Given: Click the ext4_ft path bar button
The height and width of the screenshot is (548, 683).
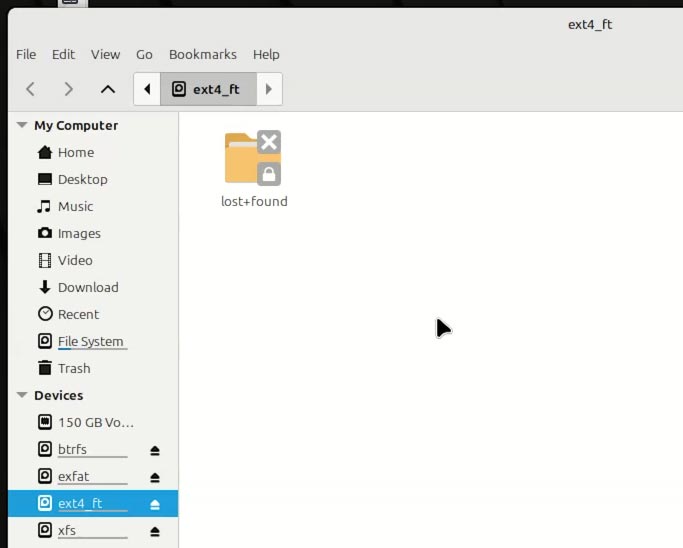Looking at the screenshot, I should click(x=207, y=89).
